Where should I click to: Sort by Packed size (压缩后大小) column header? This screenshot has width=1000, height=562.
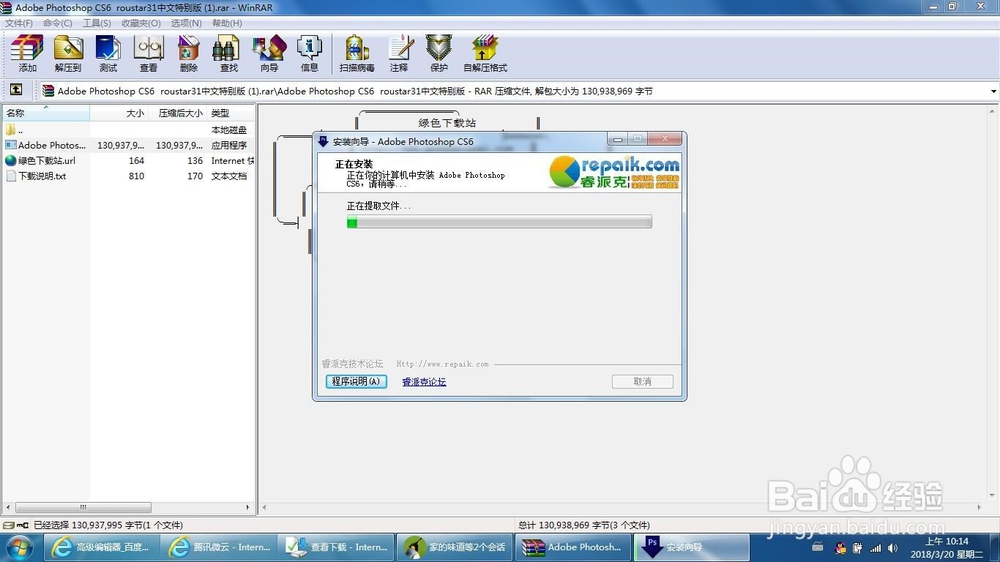[x=179, y=113]
